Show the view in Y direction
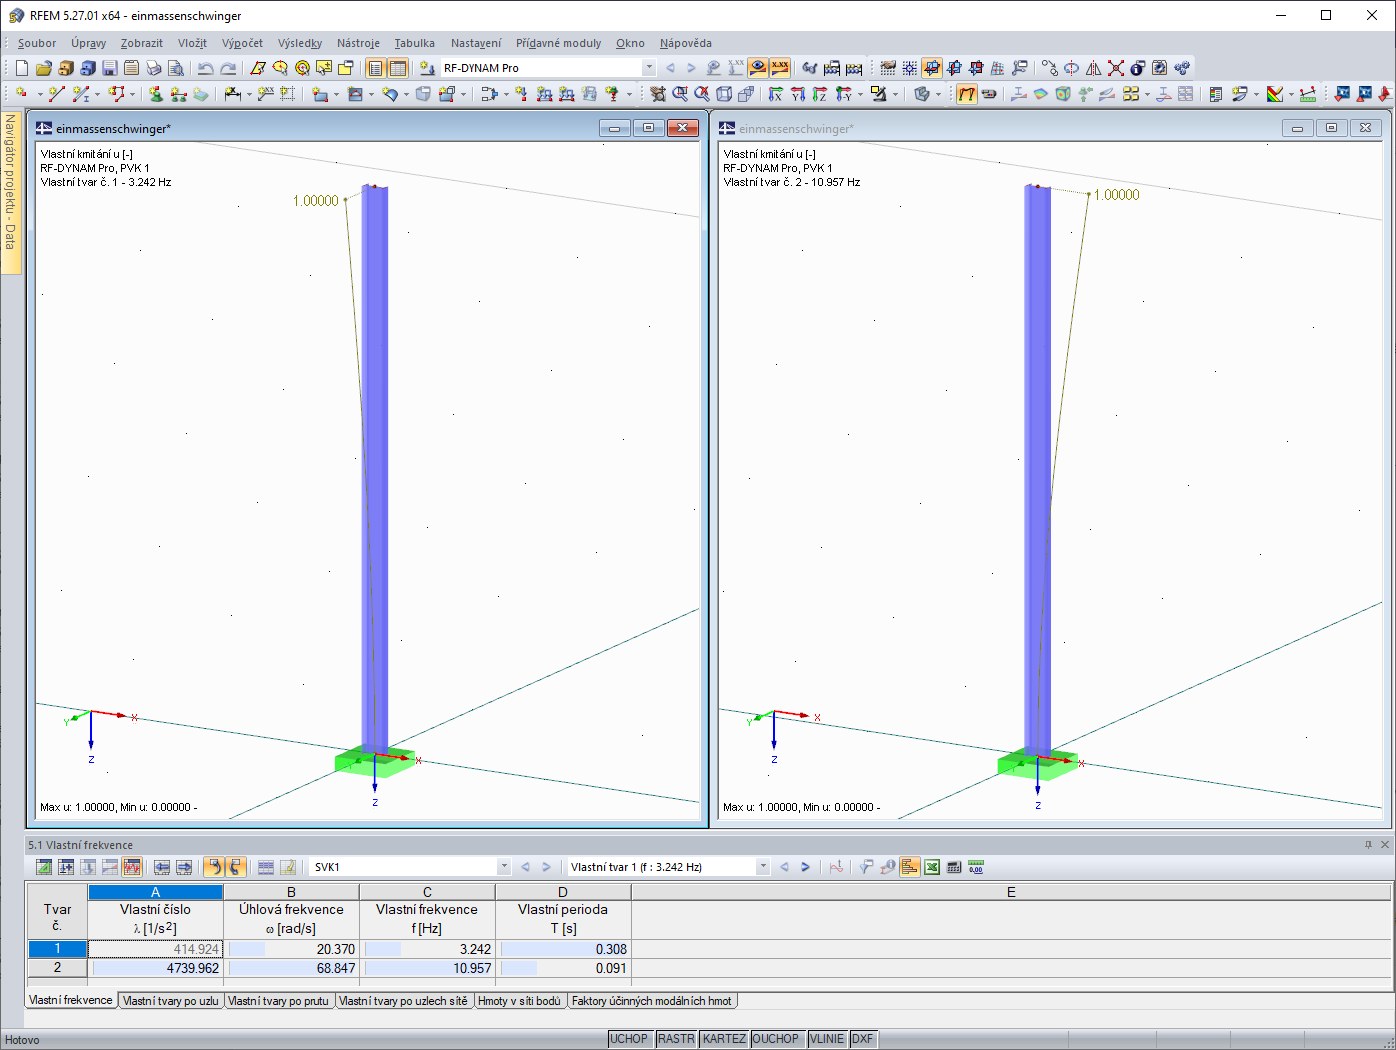Screen dimensions: 1396x1050 pos(798,94)
